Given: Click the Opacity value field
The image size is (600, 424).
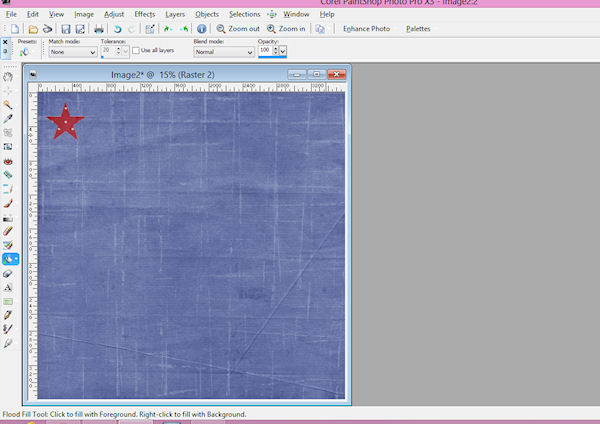Looking at the screenshot, I should point(265,51).
